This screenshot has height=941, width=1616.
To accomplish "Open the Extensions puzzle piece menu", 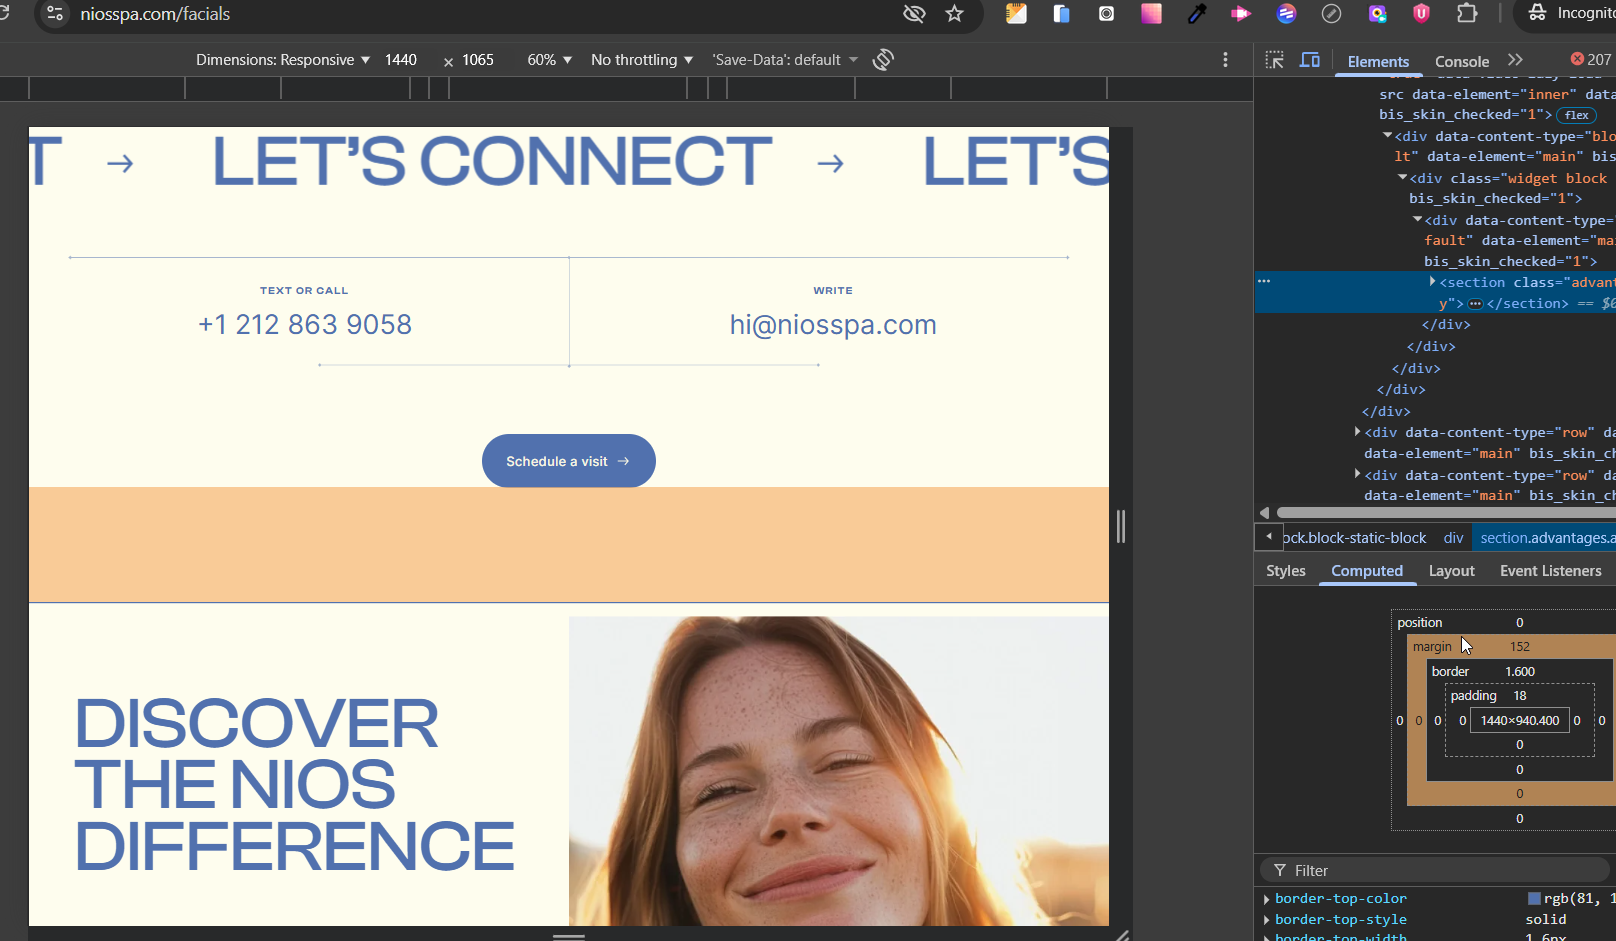I will tap(1466, 14).
